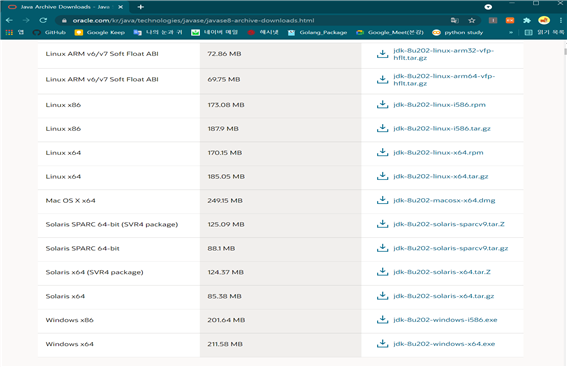Viewport: 567px width, 371px height.
Task: Open the GitHub bookmark
Action: click(49, 33)
